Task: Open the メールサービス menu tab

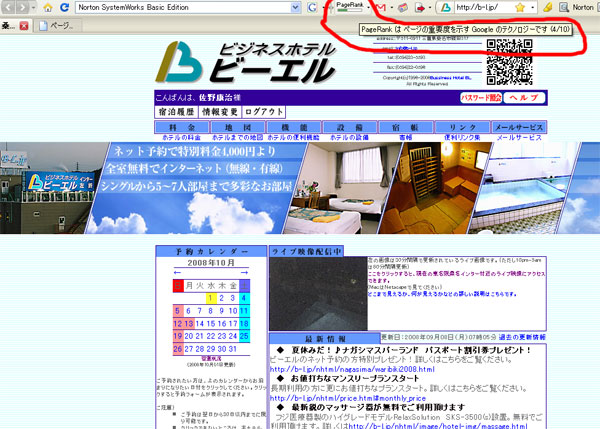Action: pyautogui.click(x=519, y=127)
